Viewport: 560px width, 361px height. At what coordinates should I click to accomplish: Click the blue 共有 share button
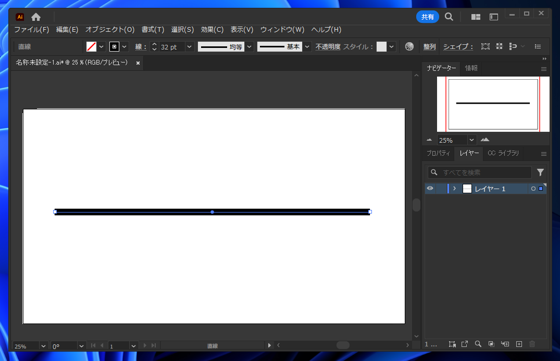[427, 17]
